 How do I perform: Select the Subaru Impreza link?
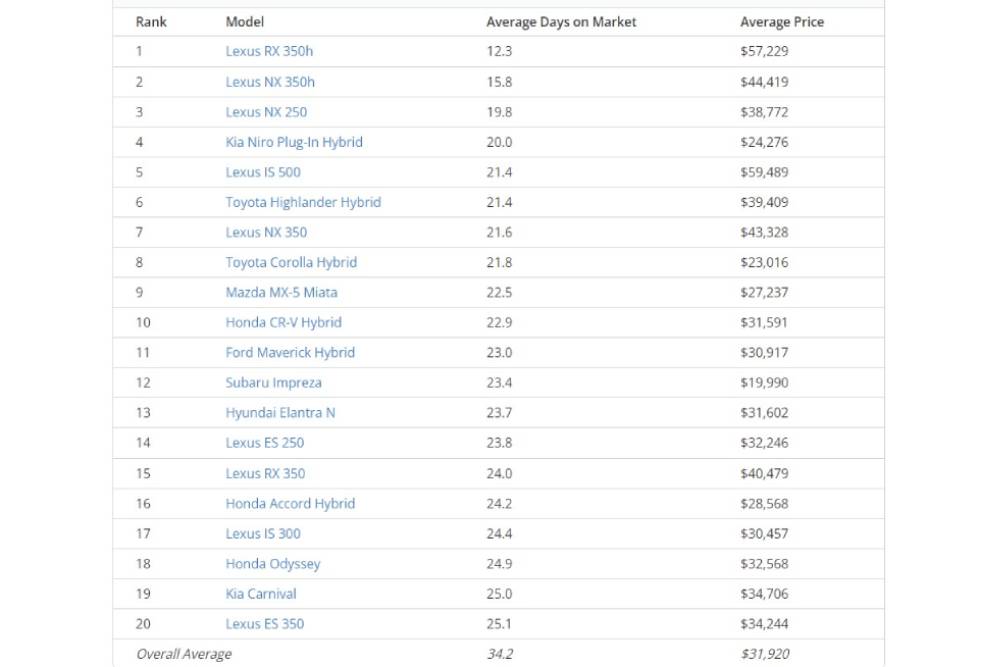pos(273,382)
